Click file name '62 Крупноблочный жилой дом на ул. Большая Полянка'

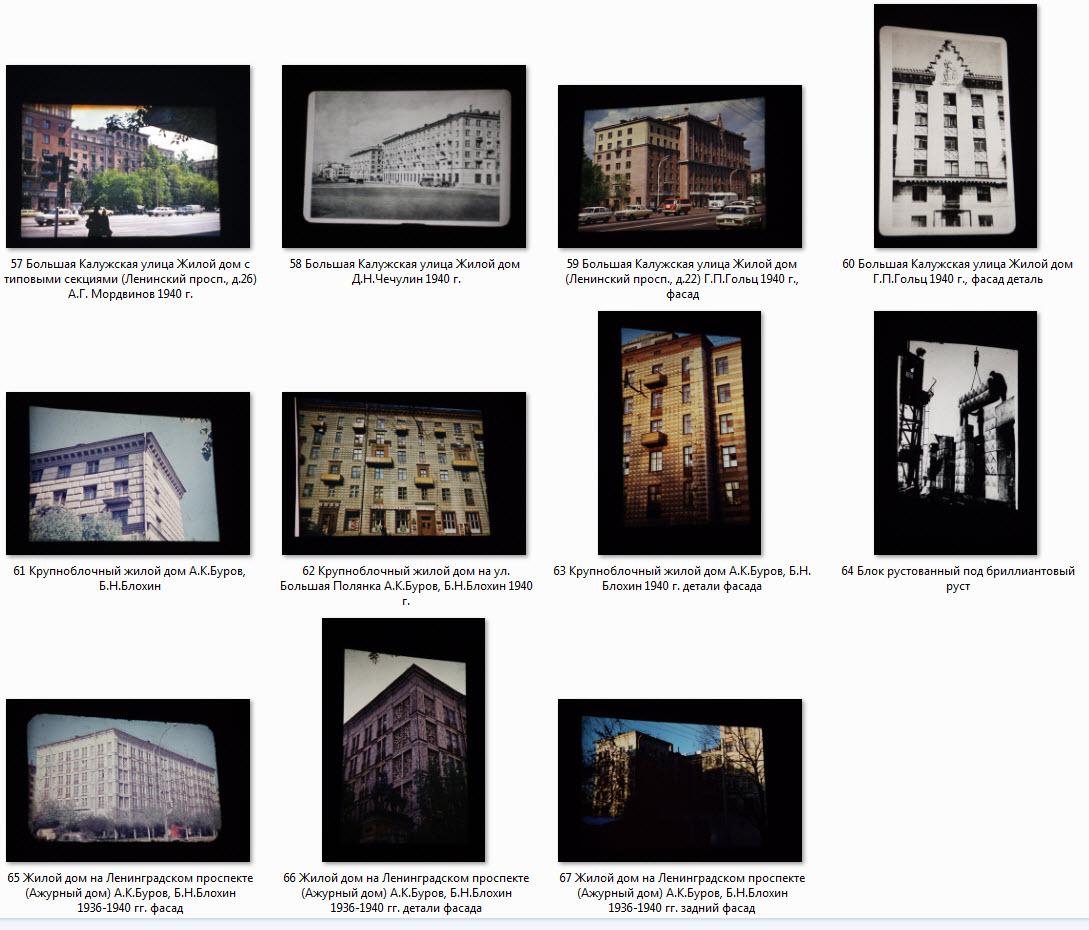tap(406, 586)
